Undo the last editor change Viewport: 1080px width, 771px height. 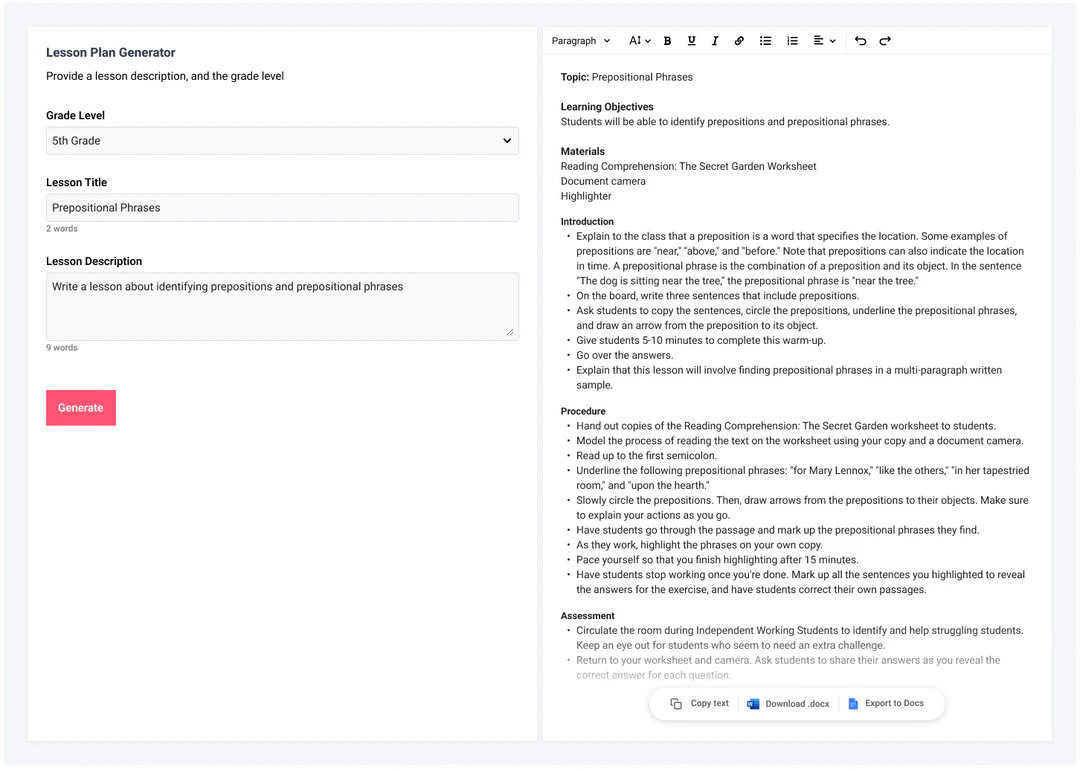click(860, 41)
